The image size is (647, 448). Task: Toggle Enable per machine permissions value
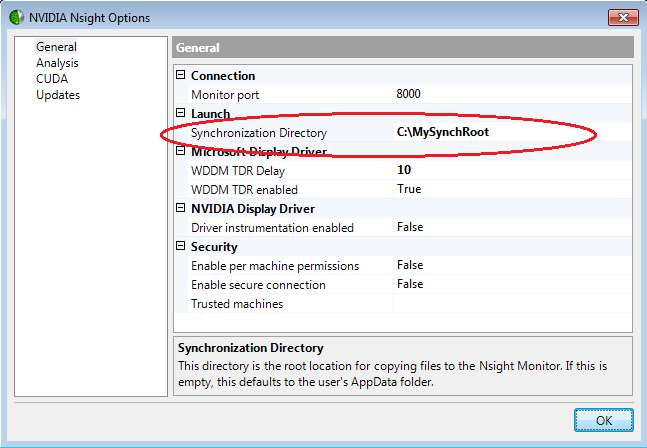[510, 265]
